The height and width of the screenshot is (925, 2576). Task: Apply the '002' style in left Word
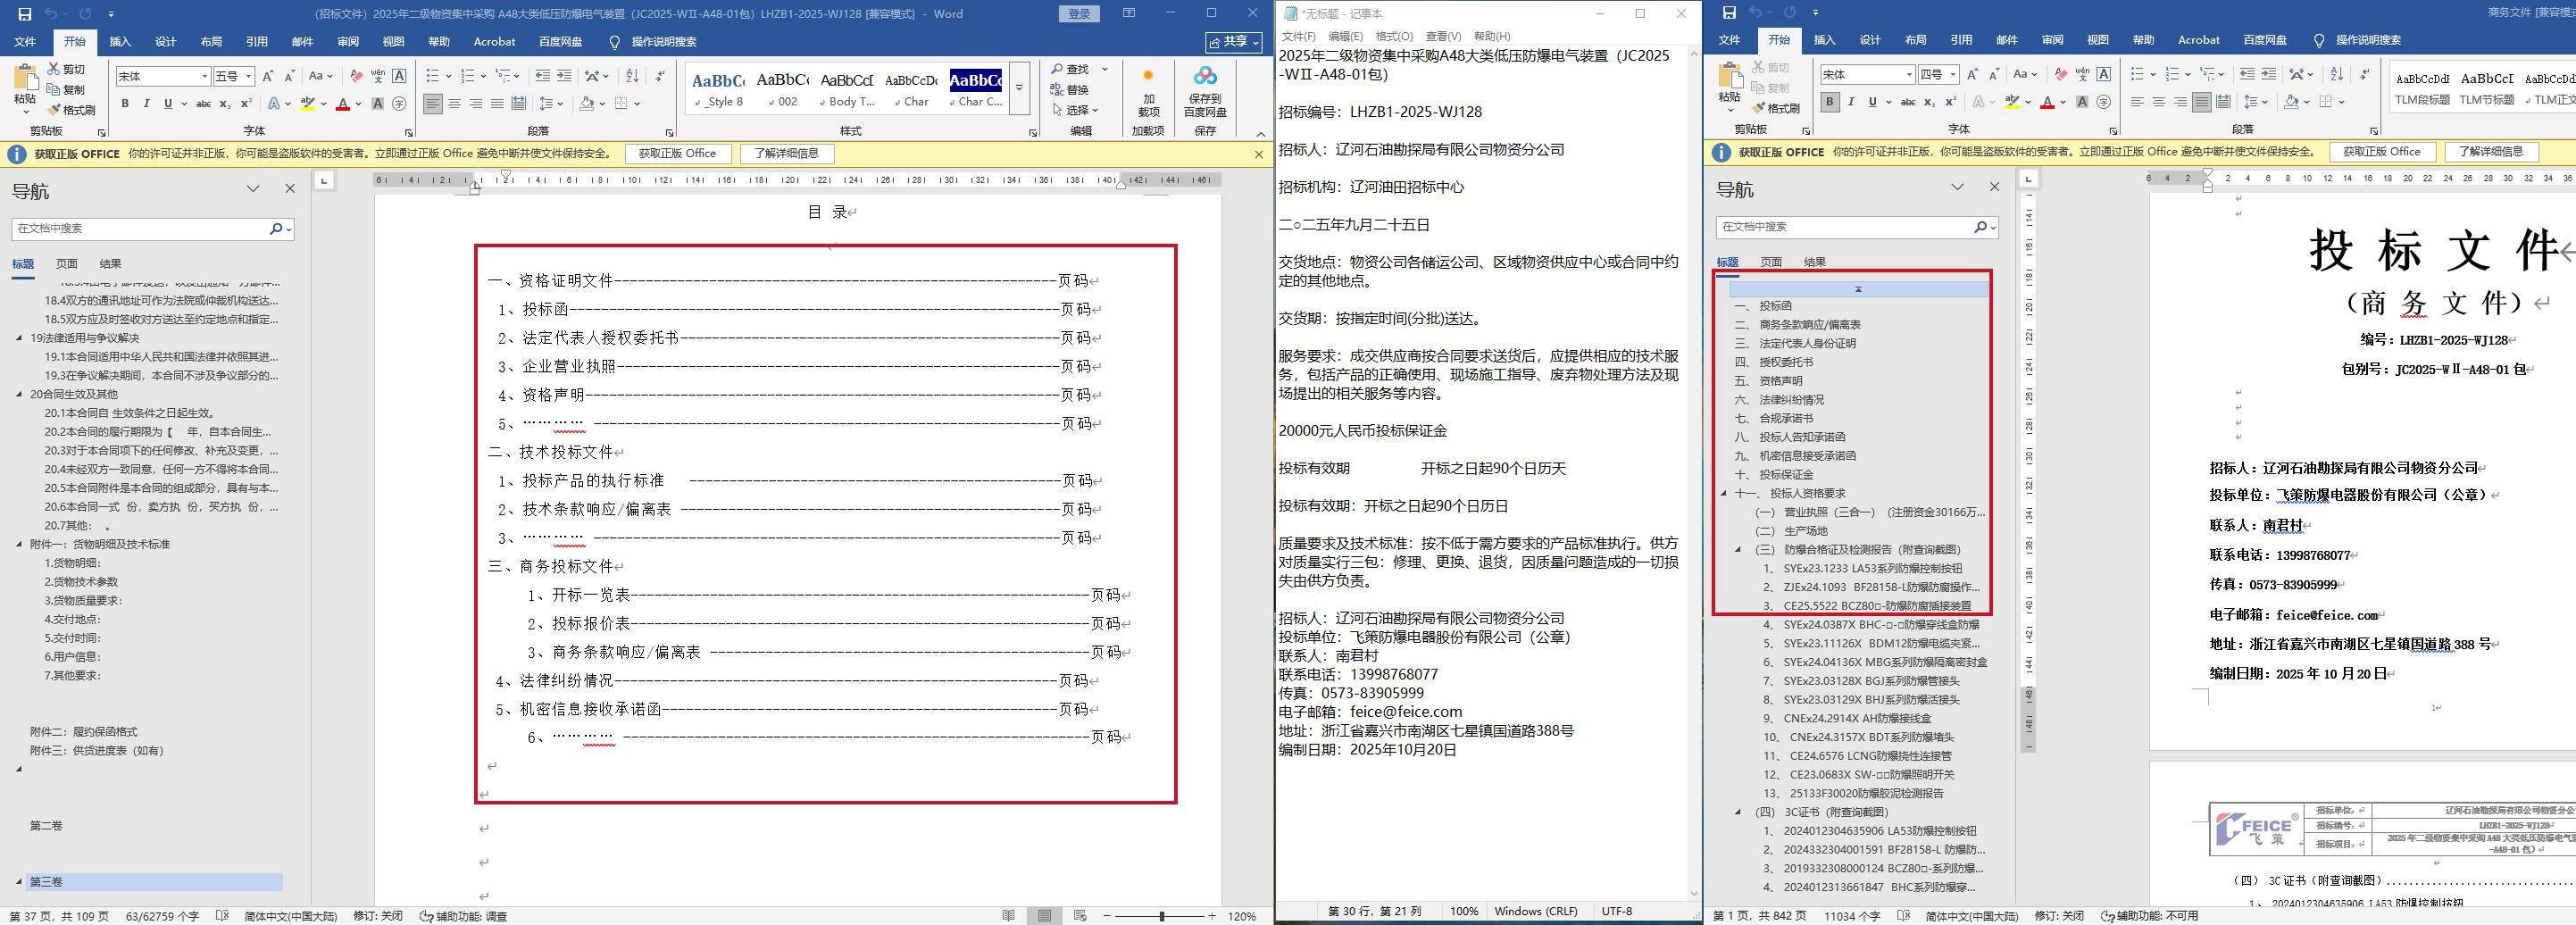tap(783, 89)
